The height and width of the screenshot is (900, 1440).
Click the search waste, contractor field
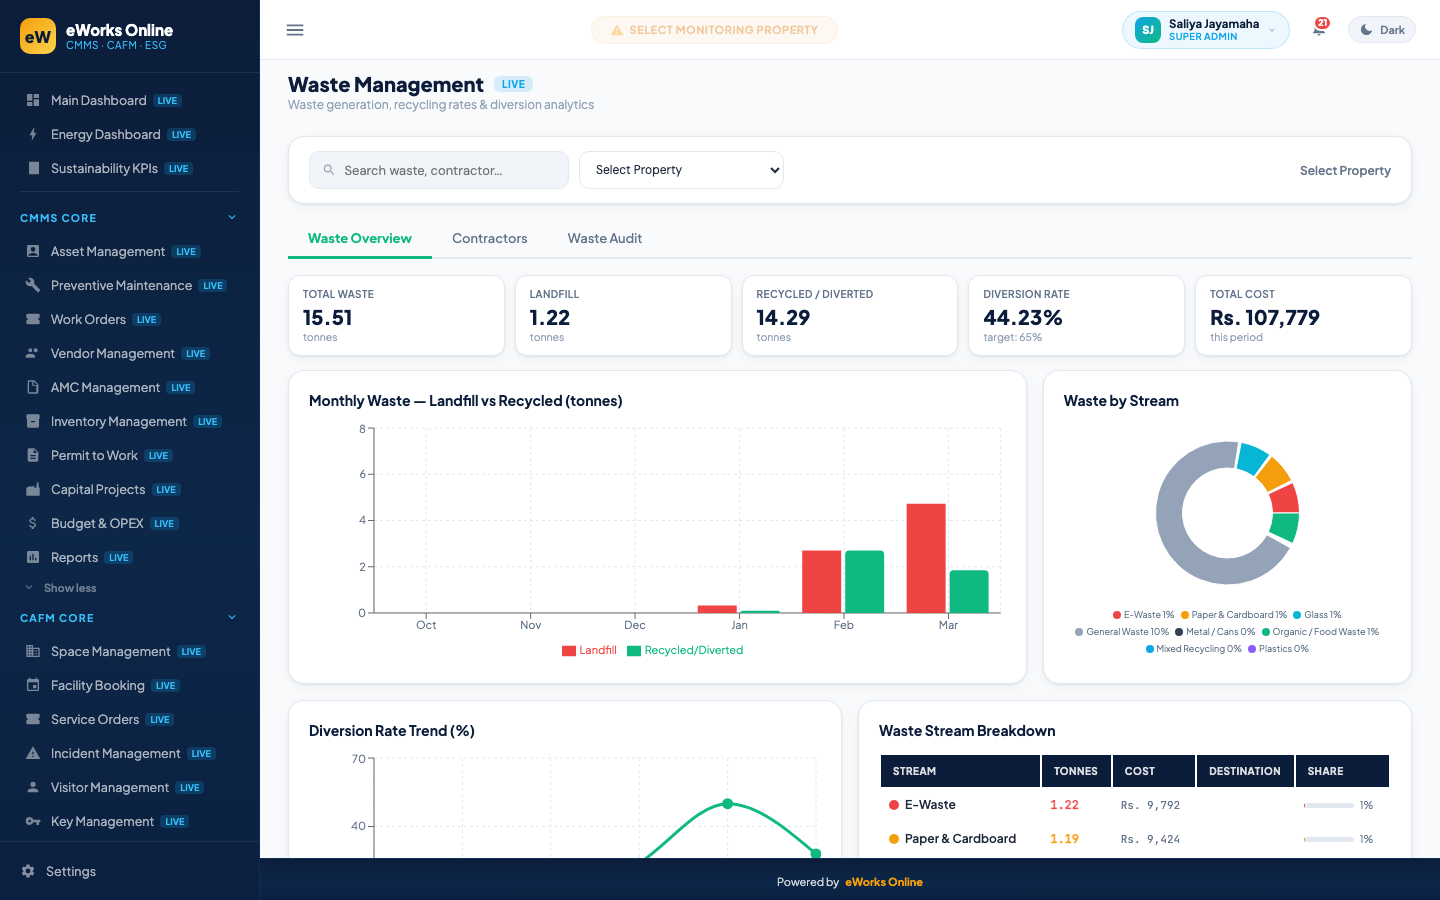click(x=439, y=170)
